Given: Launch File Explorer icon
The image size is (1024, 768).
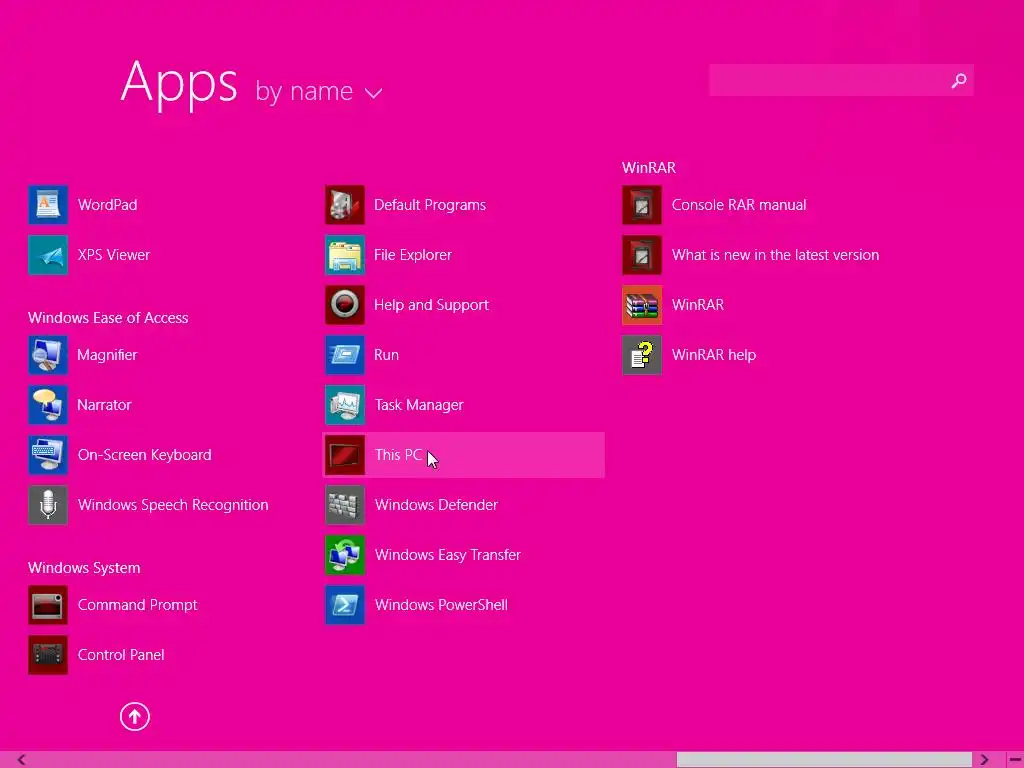Looking at the screenshot, I should tap(345, 255).
